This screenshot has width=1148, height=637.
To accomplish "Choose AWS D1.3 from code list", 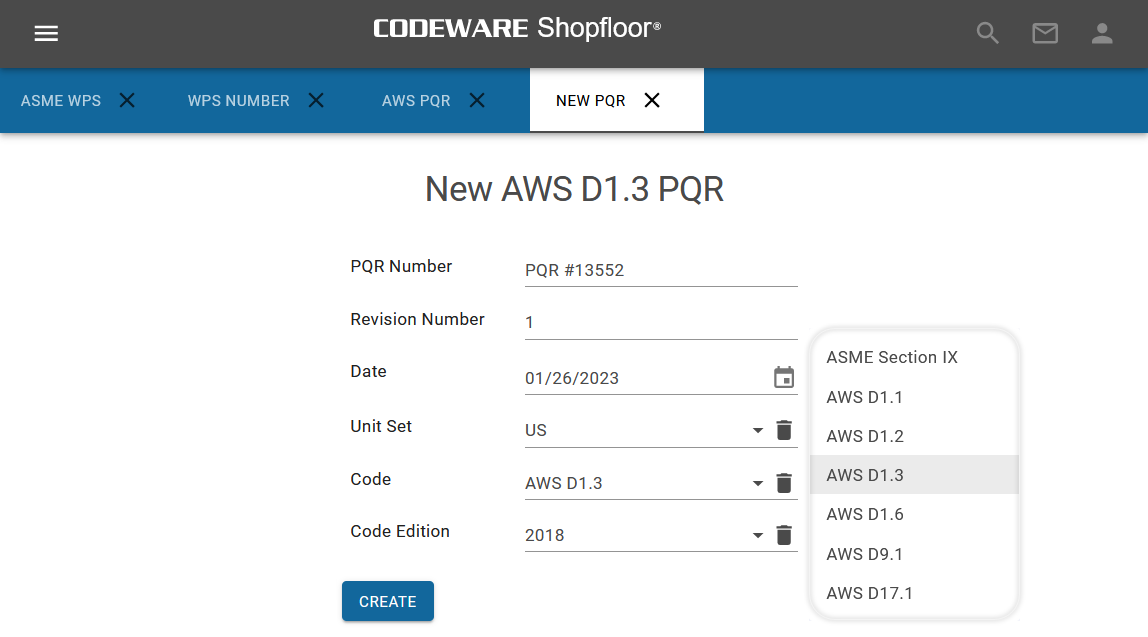I will point(914,474).
